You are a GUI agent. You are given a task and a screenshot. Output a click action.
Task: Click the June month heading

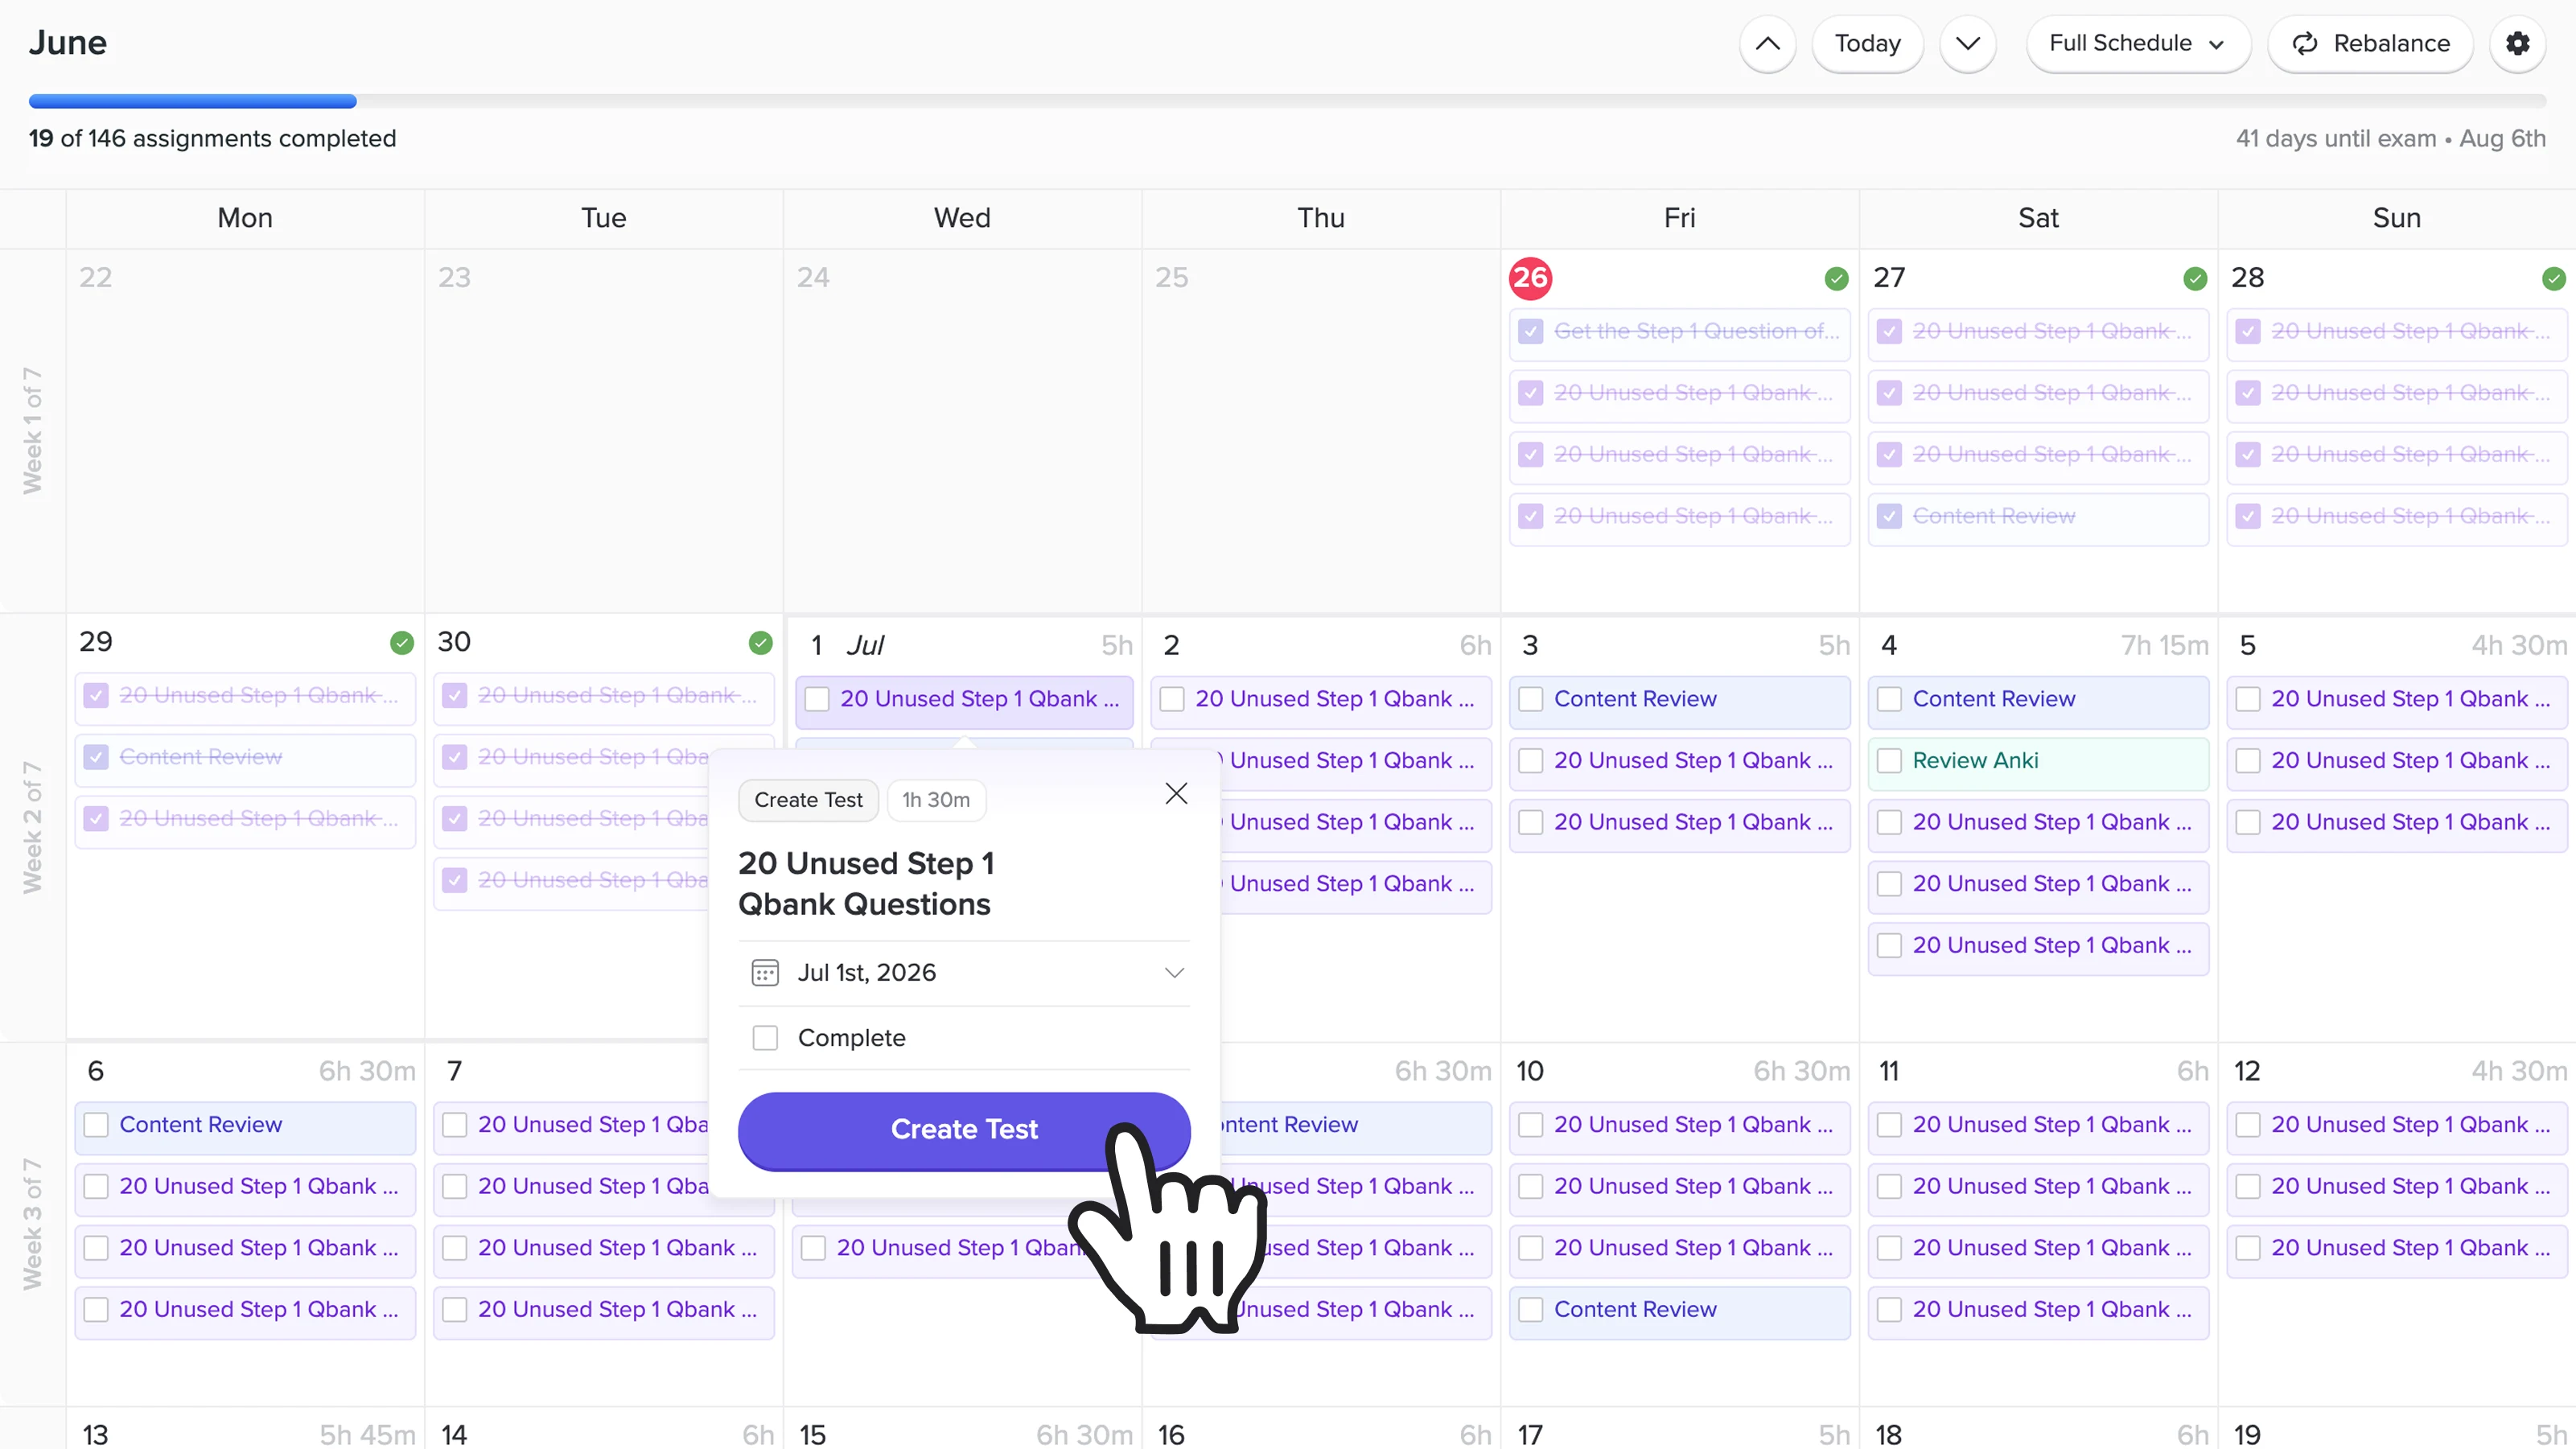pyautogui.click(x=67, y=43)
